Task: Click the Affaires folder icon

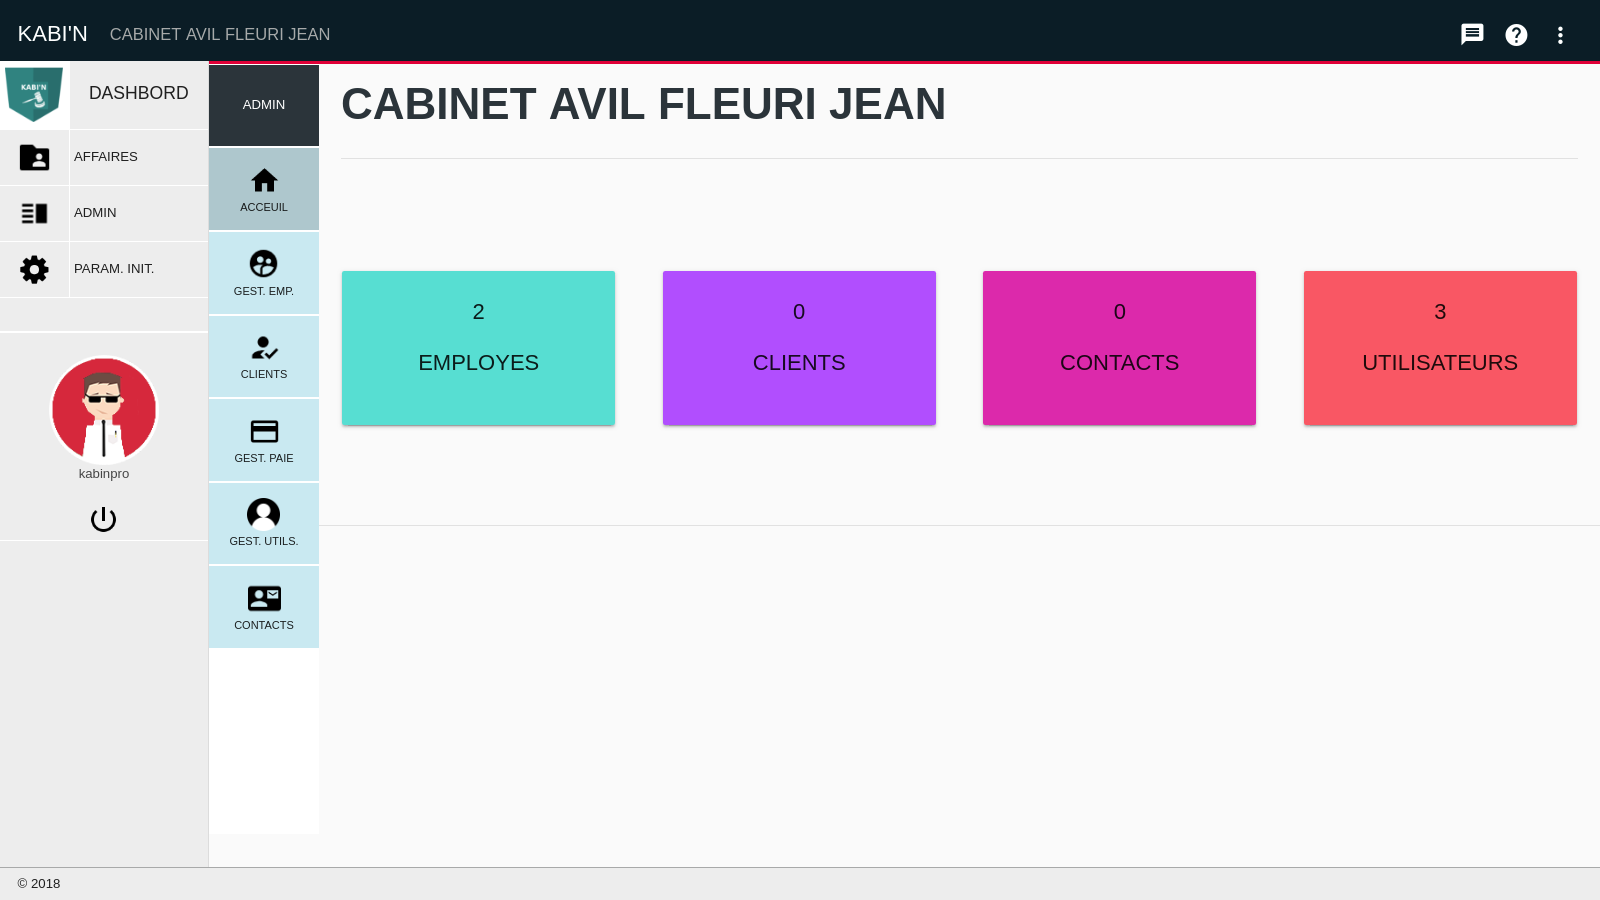Action: (35, 157)
